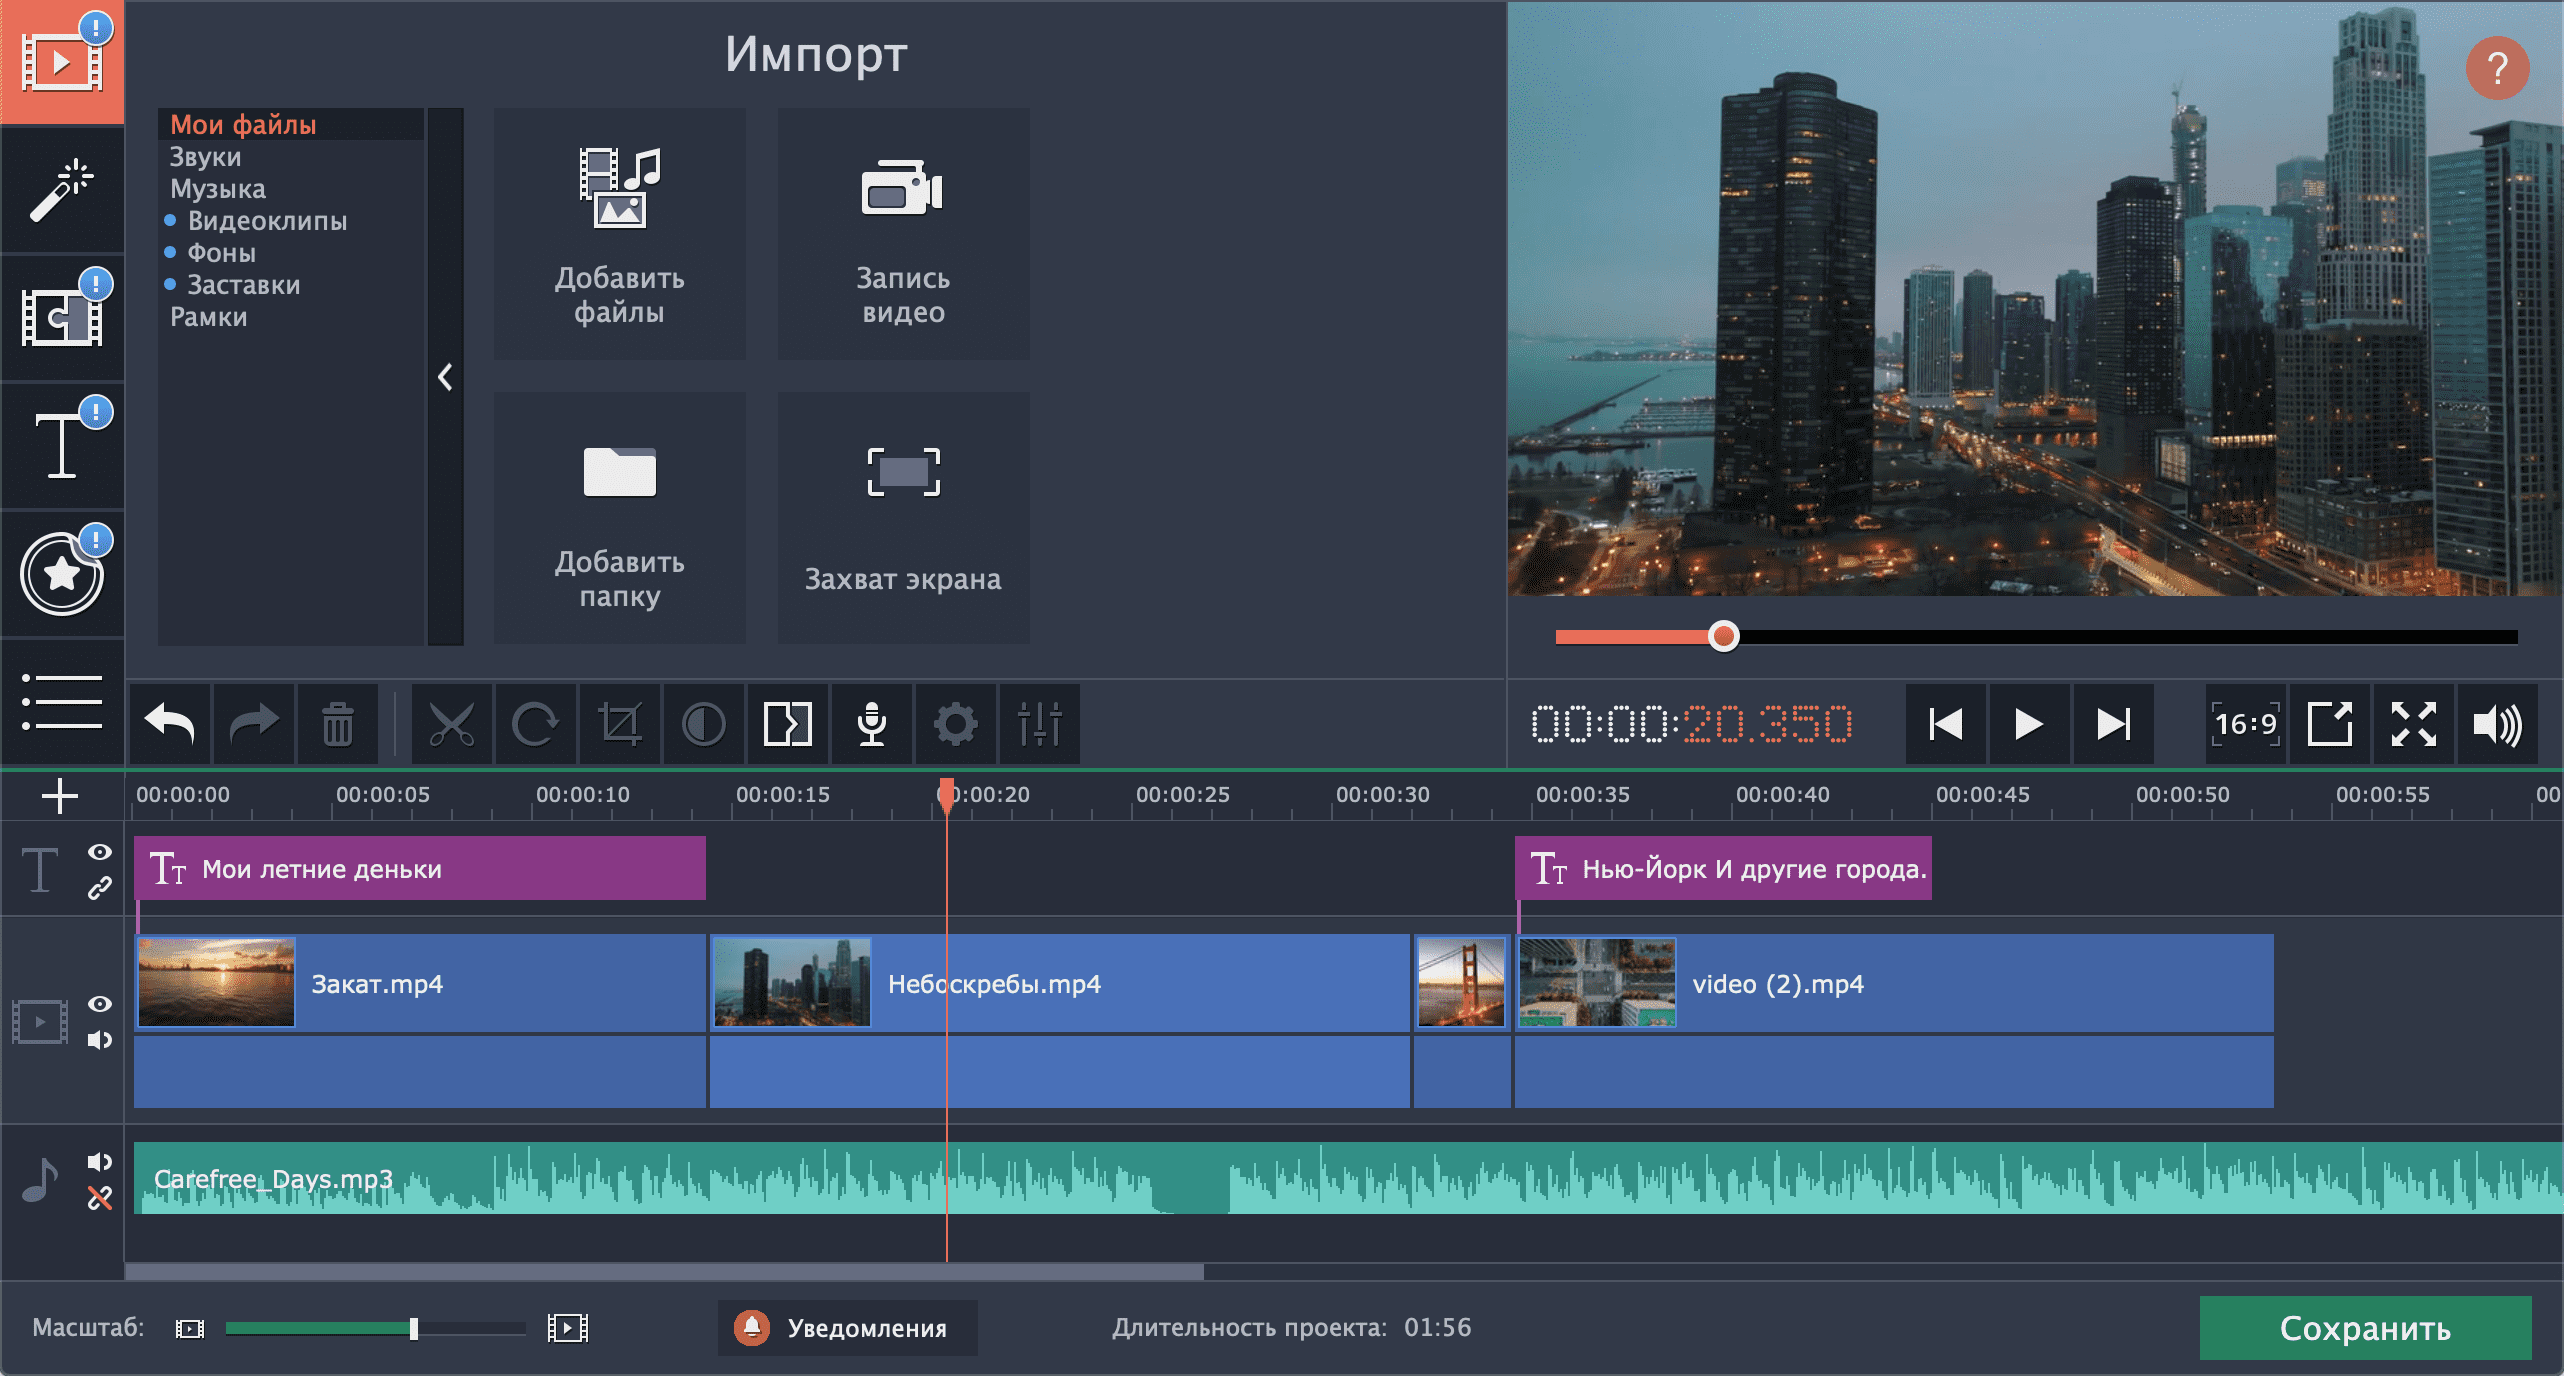
Task: Open the titles T sidebar tab
Action: pyautogui.click(x=62, y=446)
